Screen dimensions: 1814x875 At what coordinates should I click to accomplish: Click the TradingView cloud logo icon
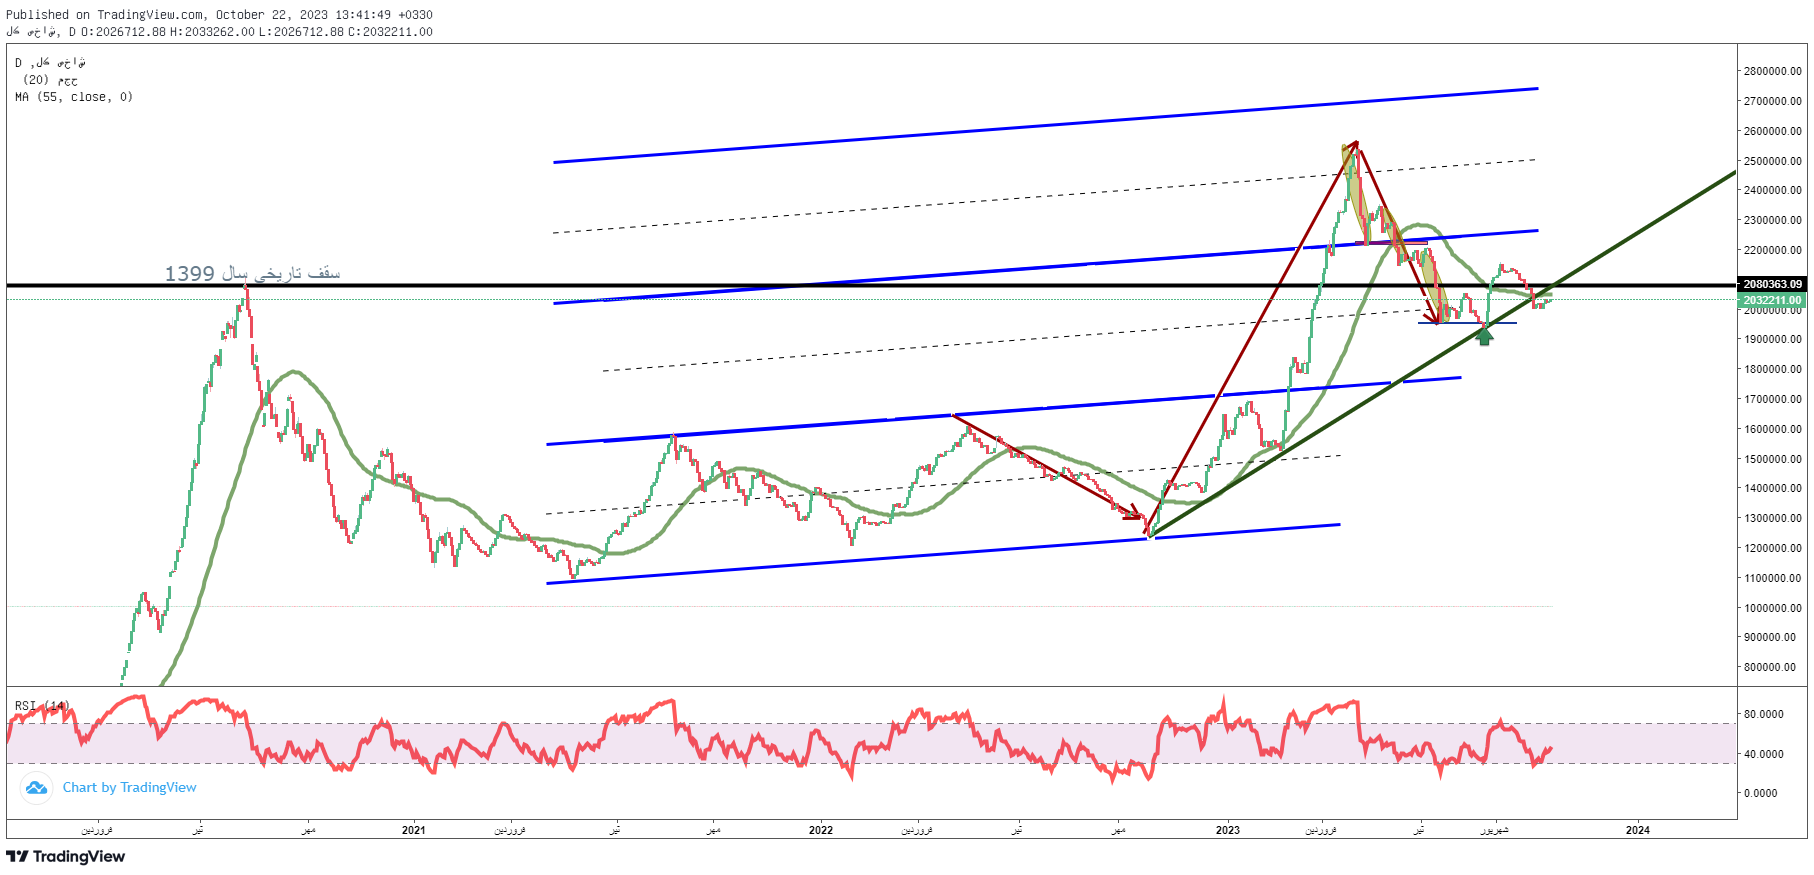tap(36, 788)
